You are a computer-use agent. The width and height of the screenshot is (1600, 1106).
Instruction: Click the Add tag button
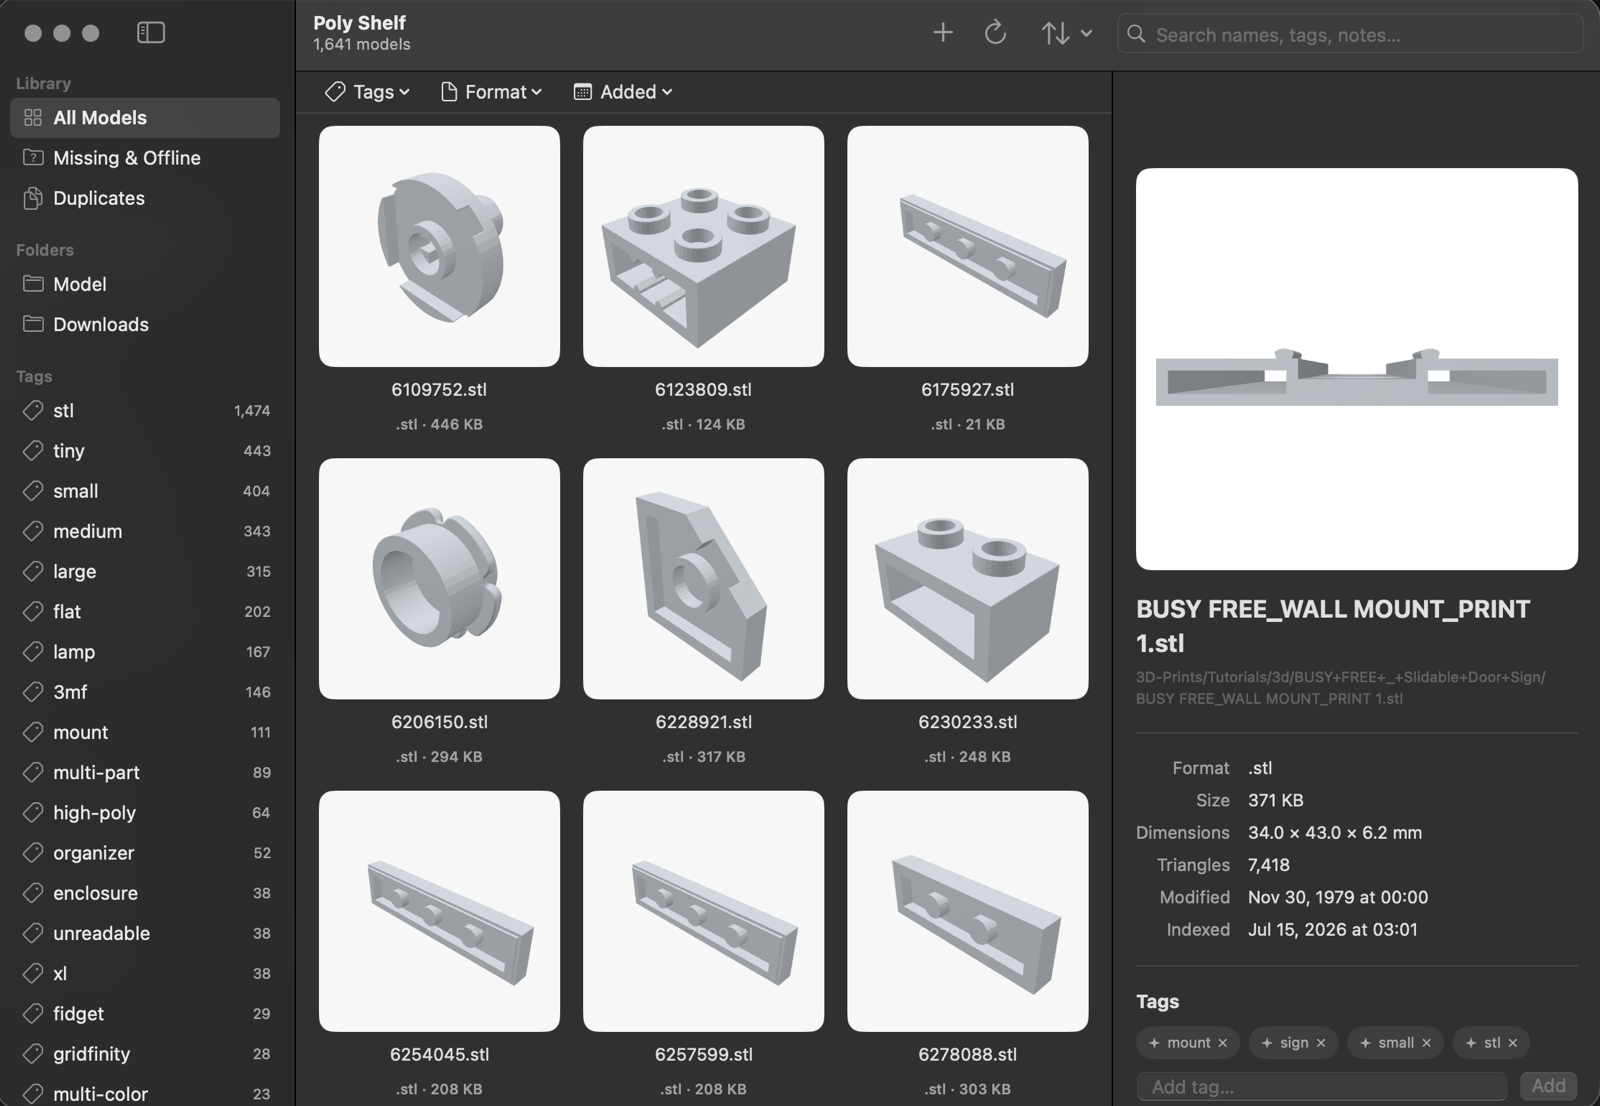click(x=1548, y=1086)
